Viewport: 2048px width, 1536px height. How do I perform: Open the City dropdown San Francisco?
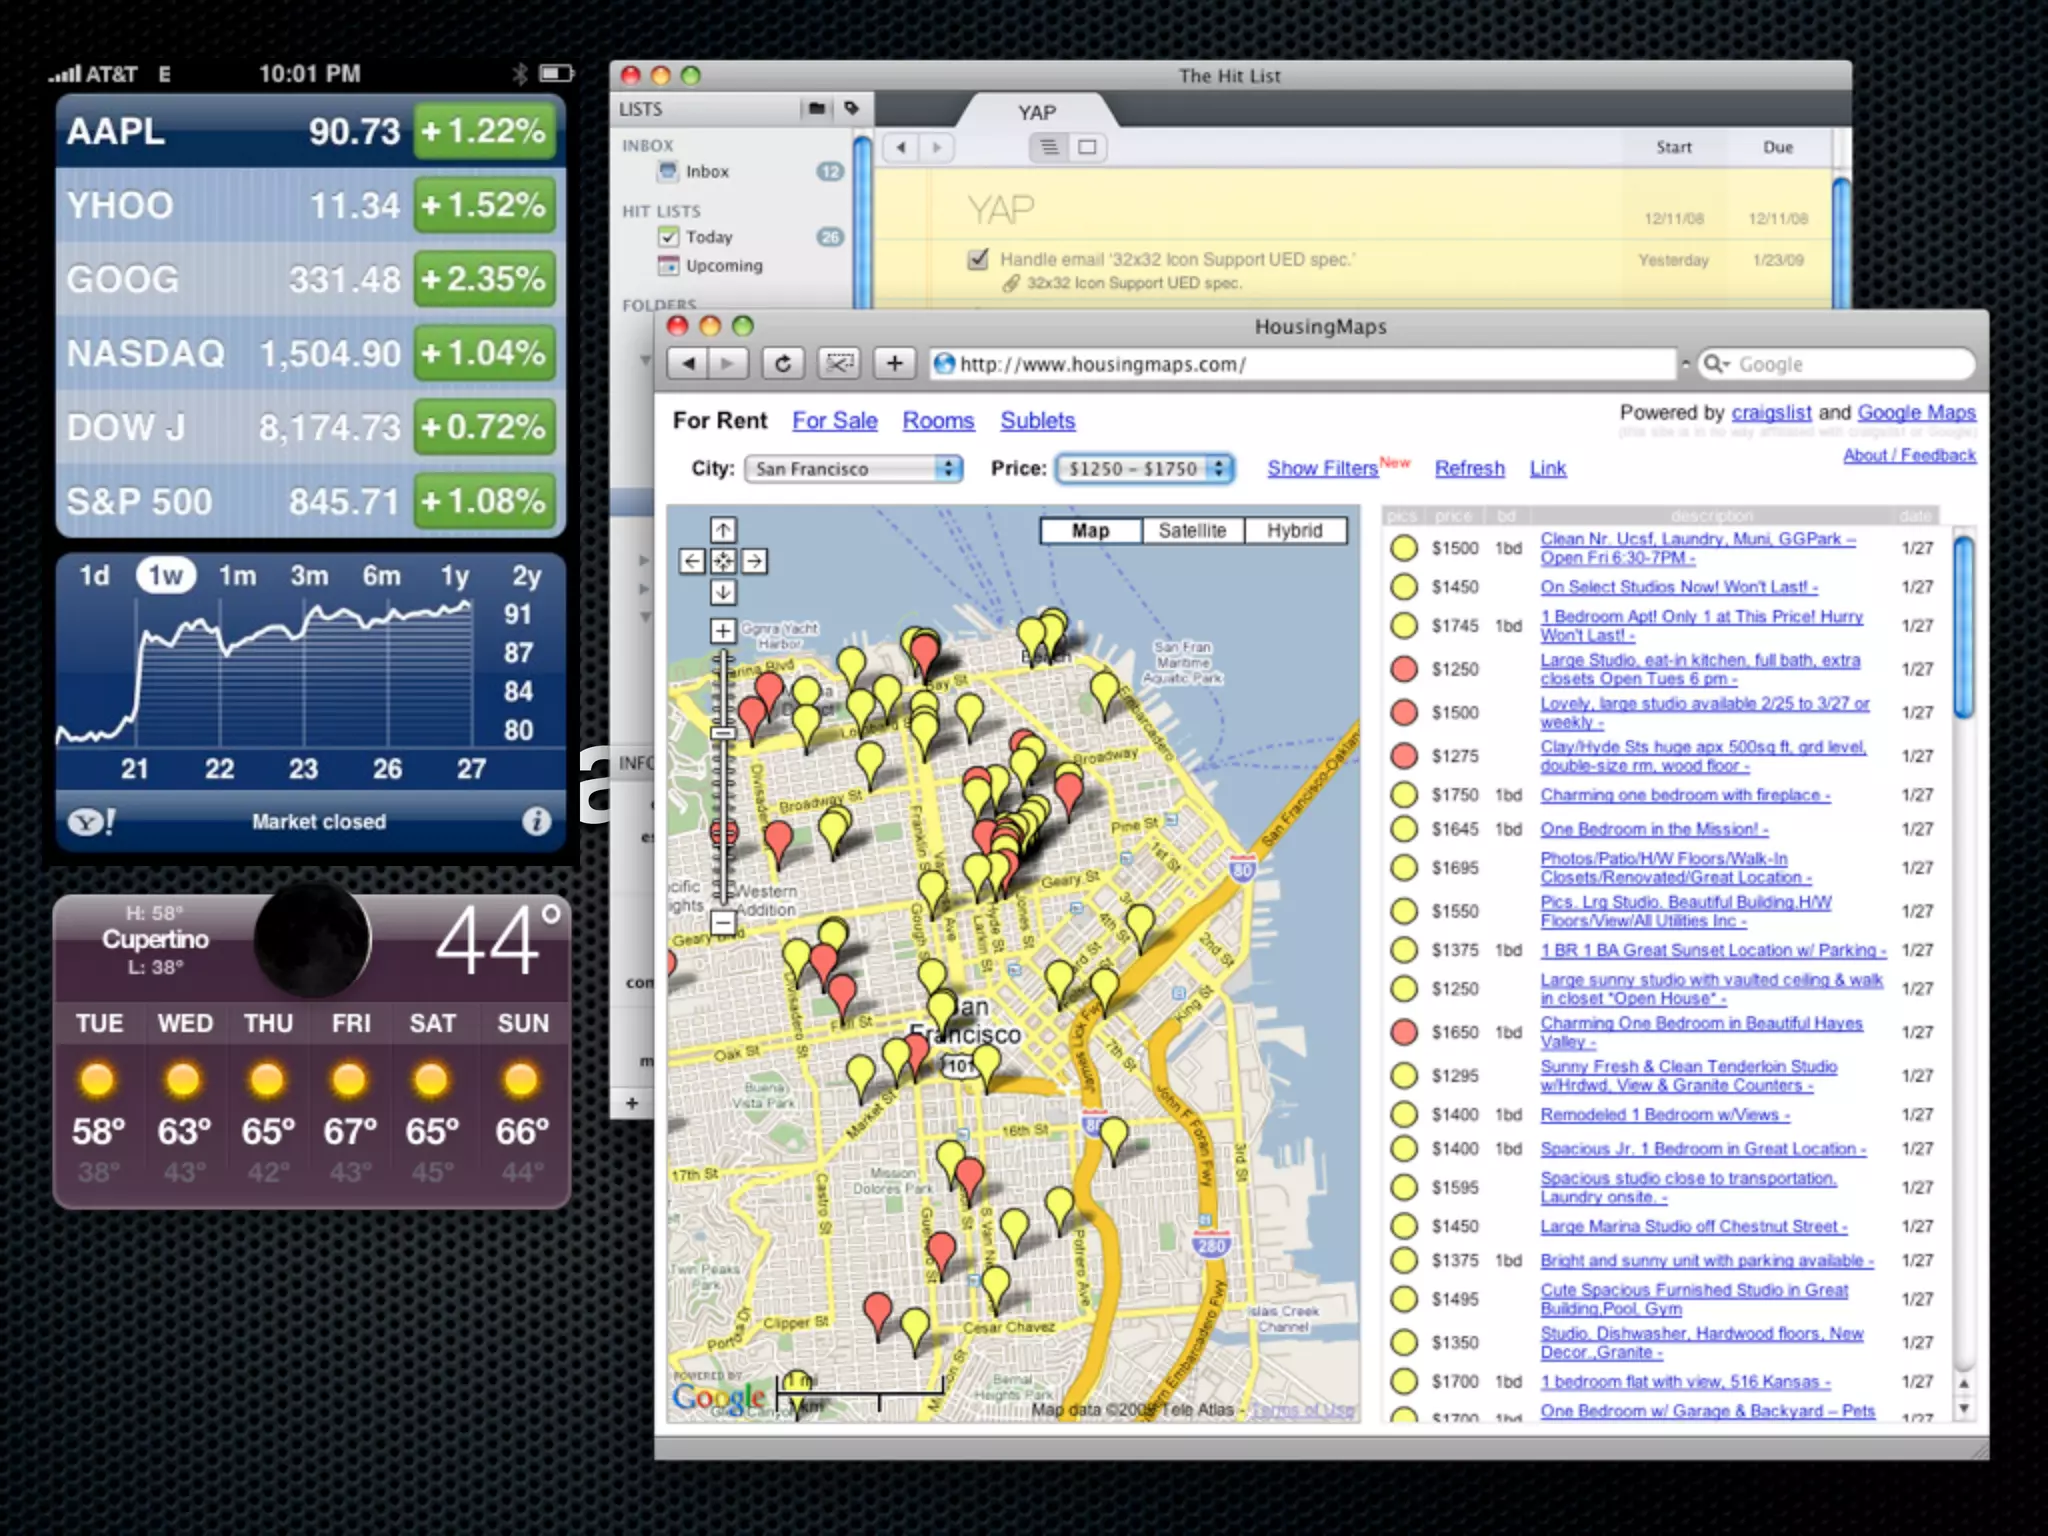tap(853, 469)
